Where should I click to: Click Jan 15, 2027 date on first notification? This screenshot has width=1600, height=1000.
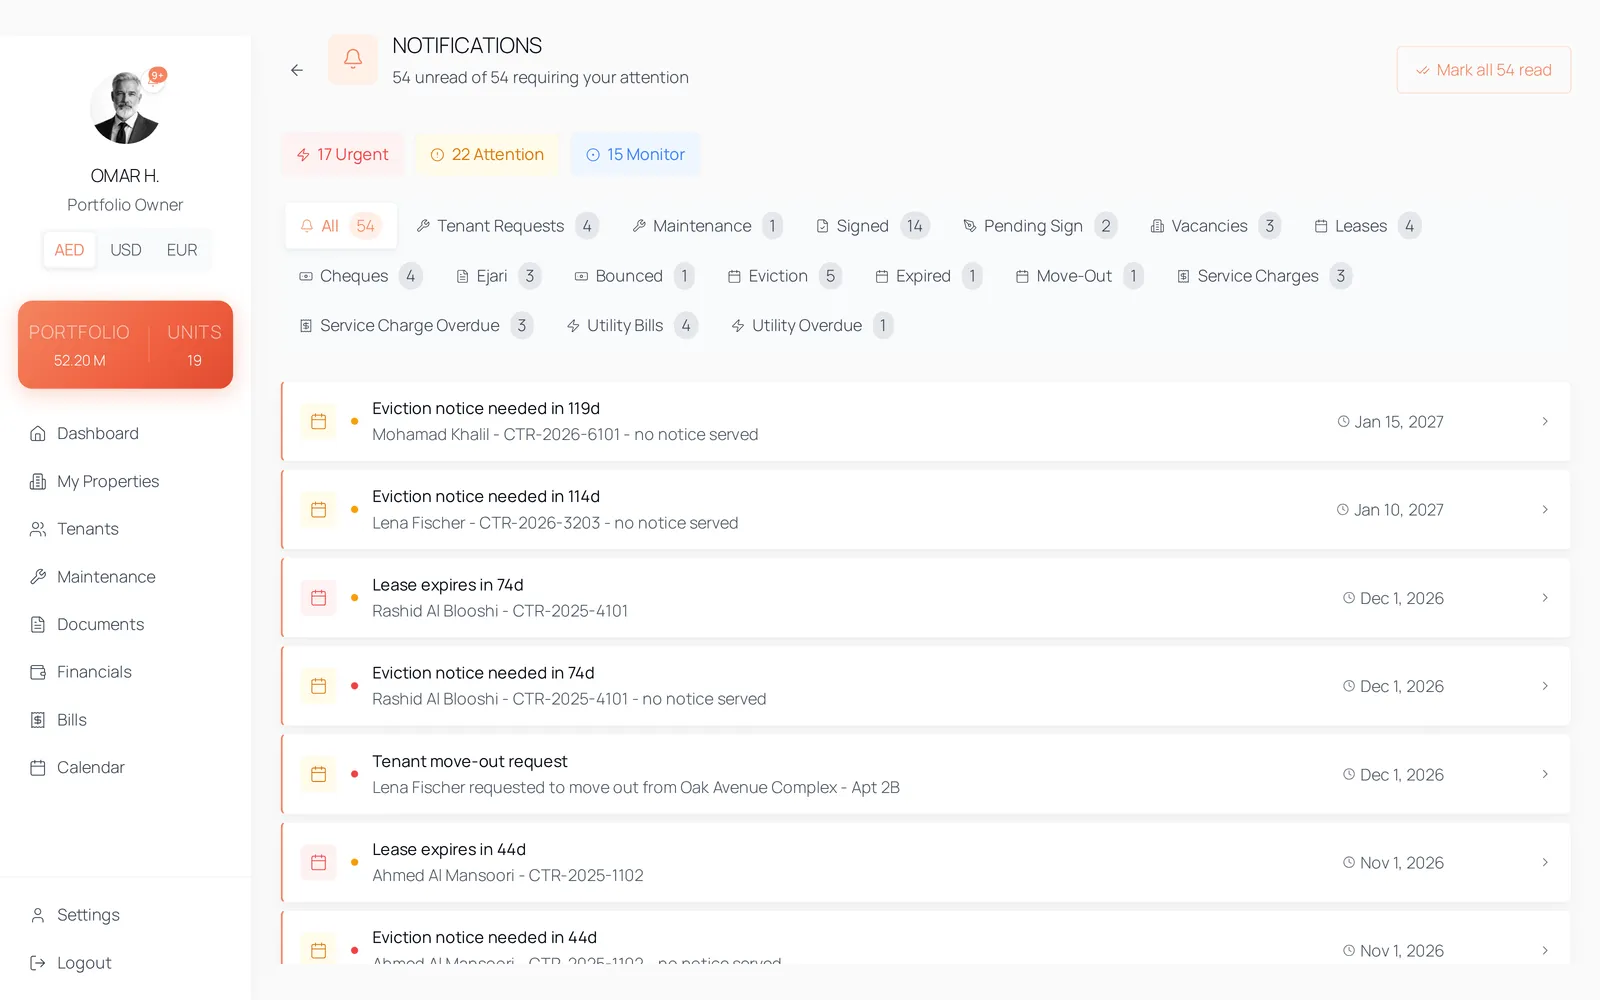pyautogui.click(x=1391, y=422)
